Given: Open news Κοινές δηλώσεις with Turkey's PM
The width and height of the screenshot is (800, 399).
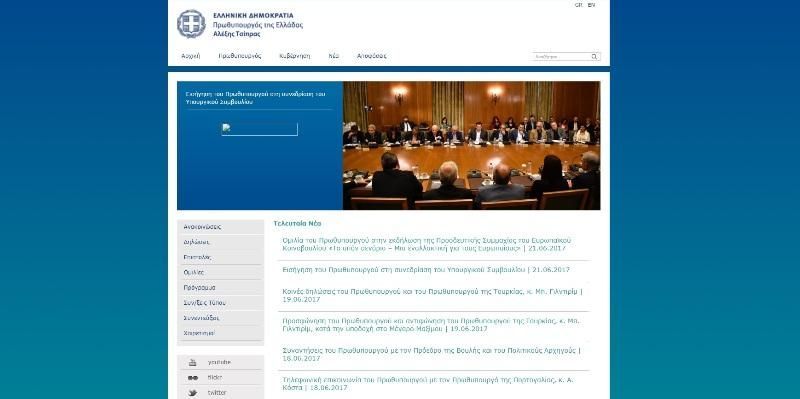Looking at the screenshot, I should [x=432, y=295].
